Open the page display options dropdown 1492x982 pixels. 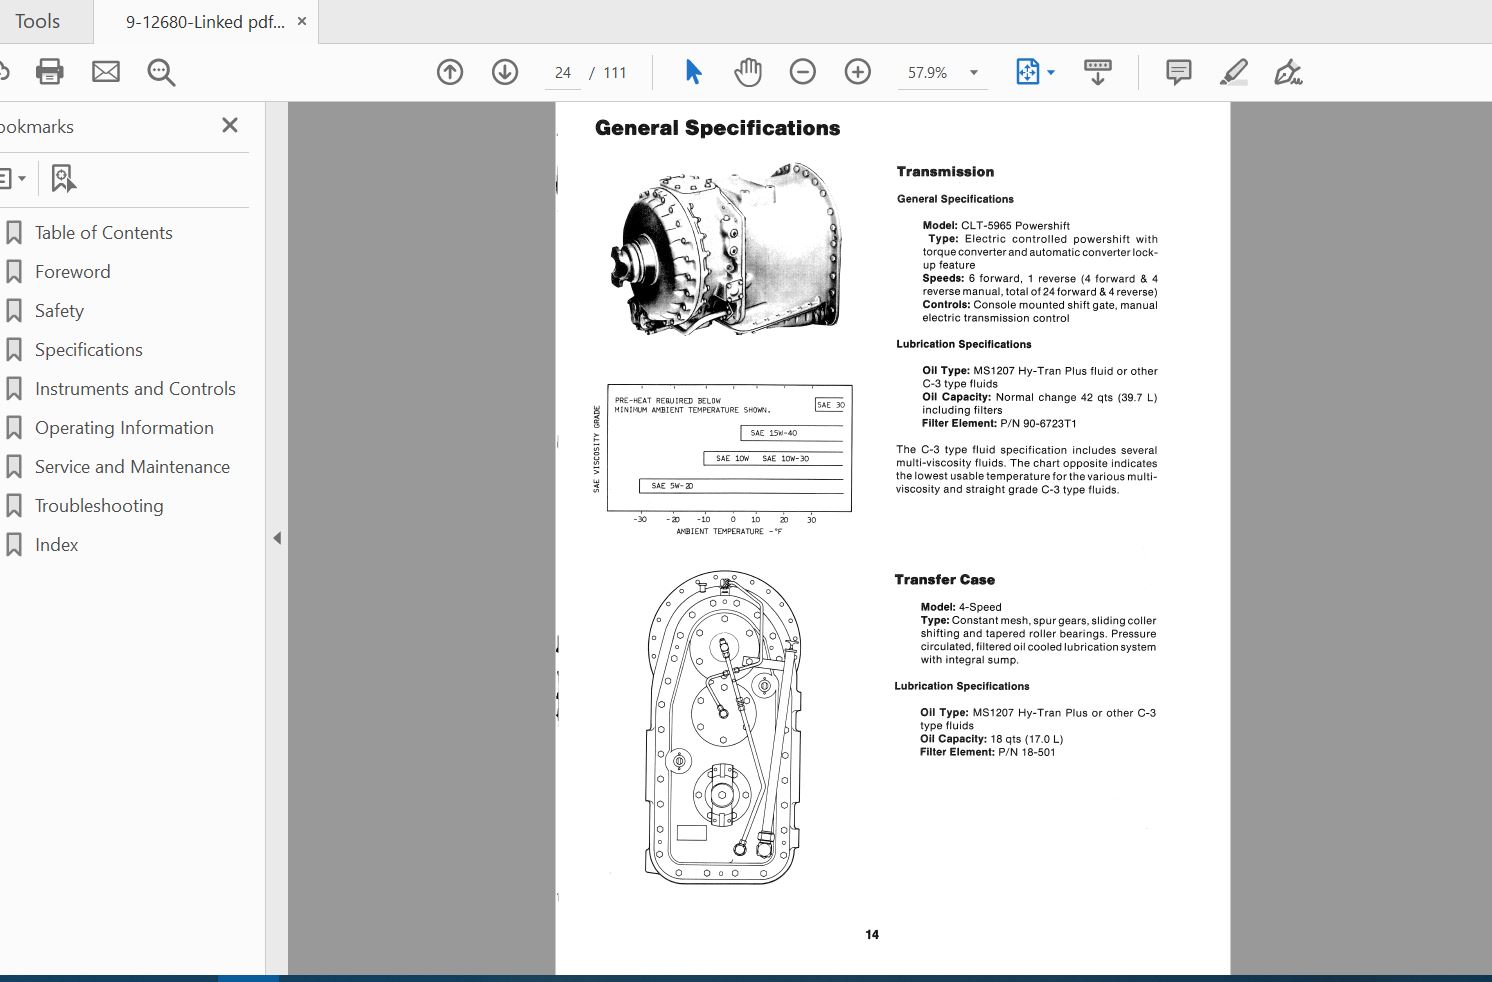pyautogui.click(x=1050, y=72)
